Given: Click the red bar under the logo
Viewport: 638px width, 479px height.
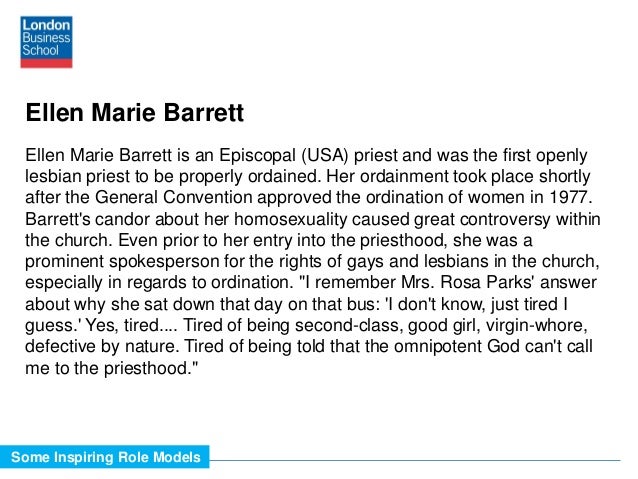Looking at the screenshot, I should pos(46,63).
